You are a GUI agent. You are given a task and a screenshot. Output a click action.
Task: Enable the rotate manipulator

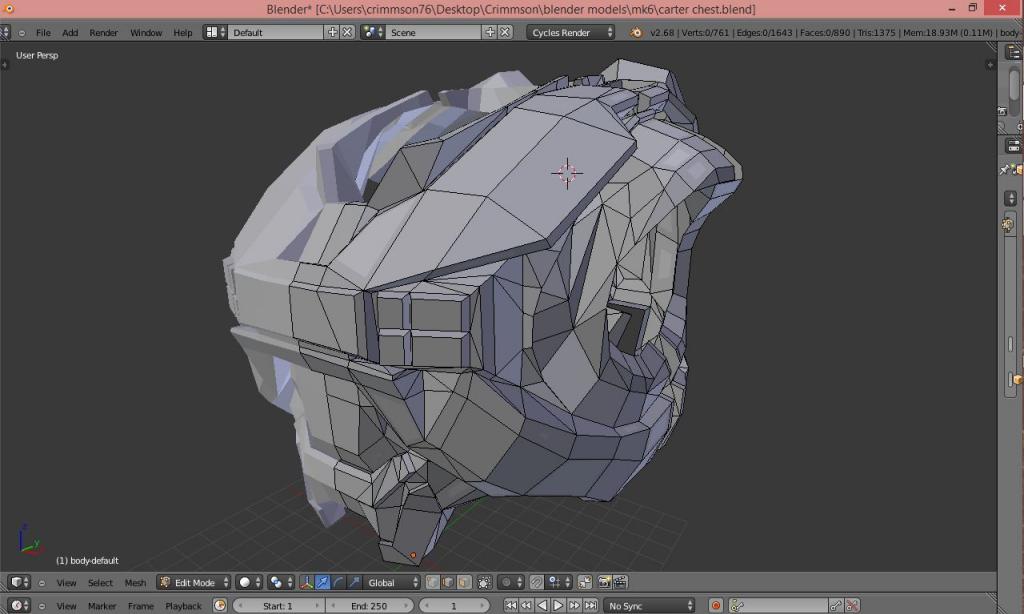tap(338, 582)
